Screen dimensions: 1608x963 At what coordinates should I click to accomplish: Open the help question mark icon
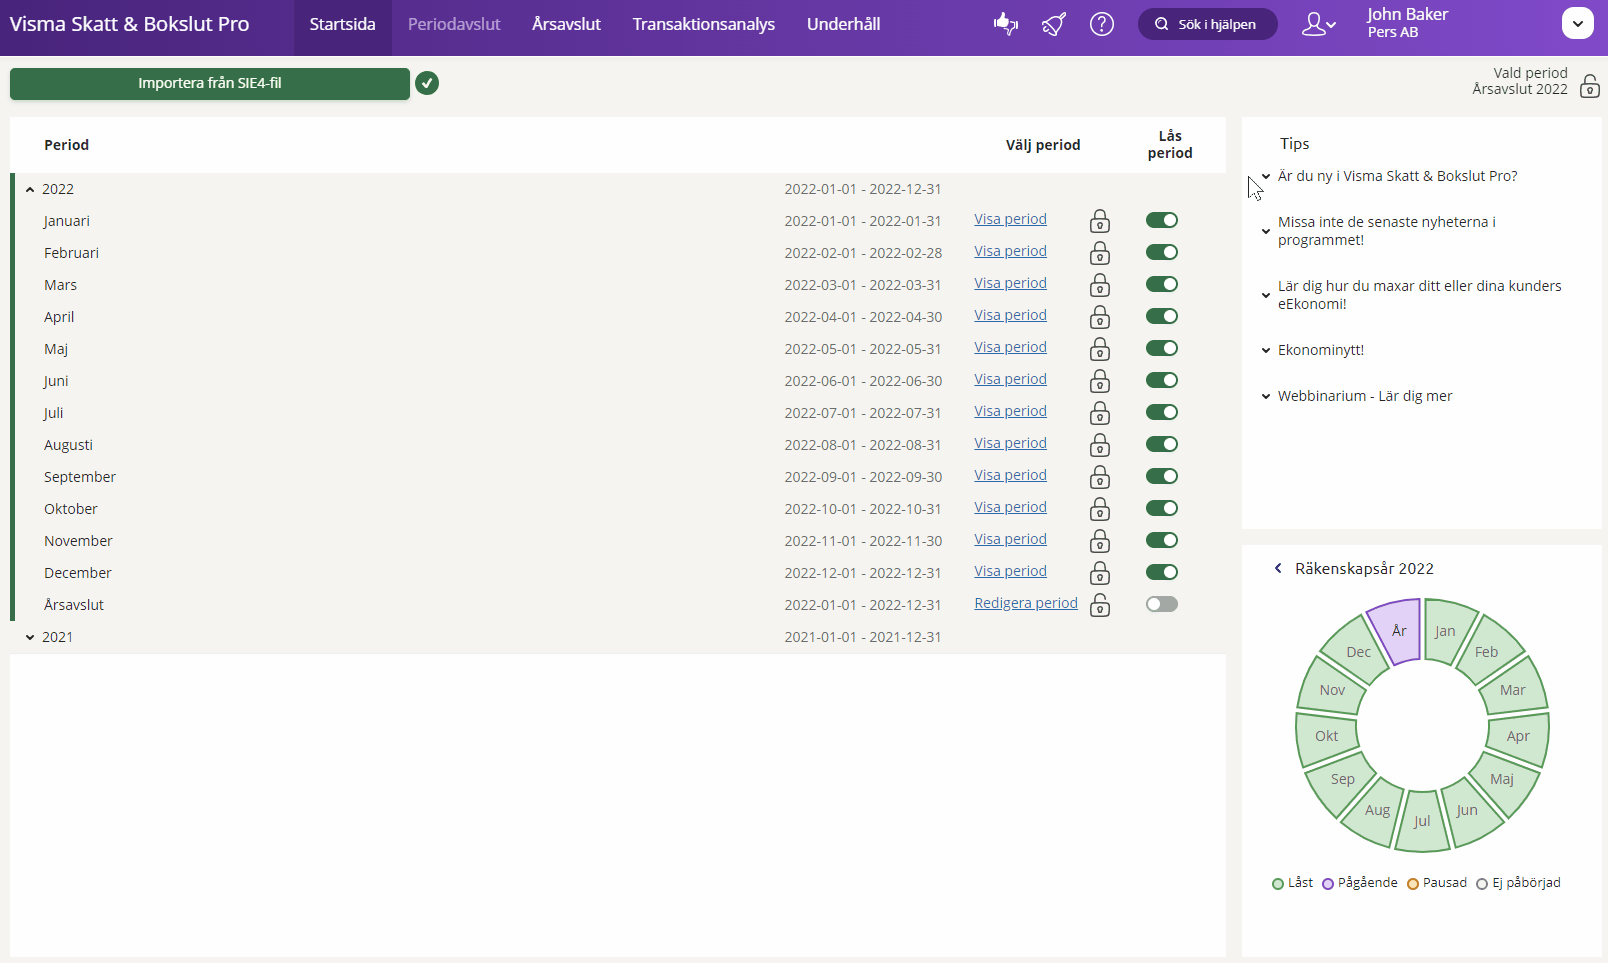click(x=1102, y=24)
